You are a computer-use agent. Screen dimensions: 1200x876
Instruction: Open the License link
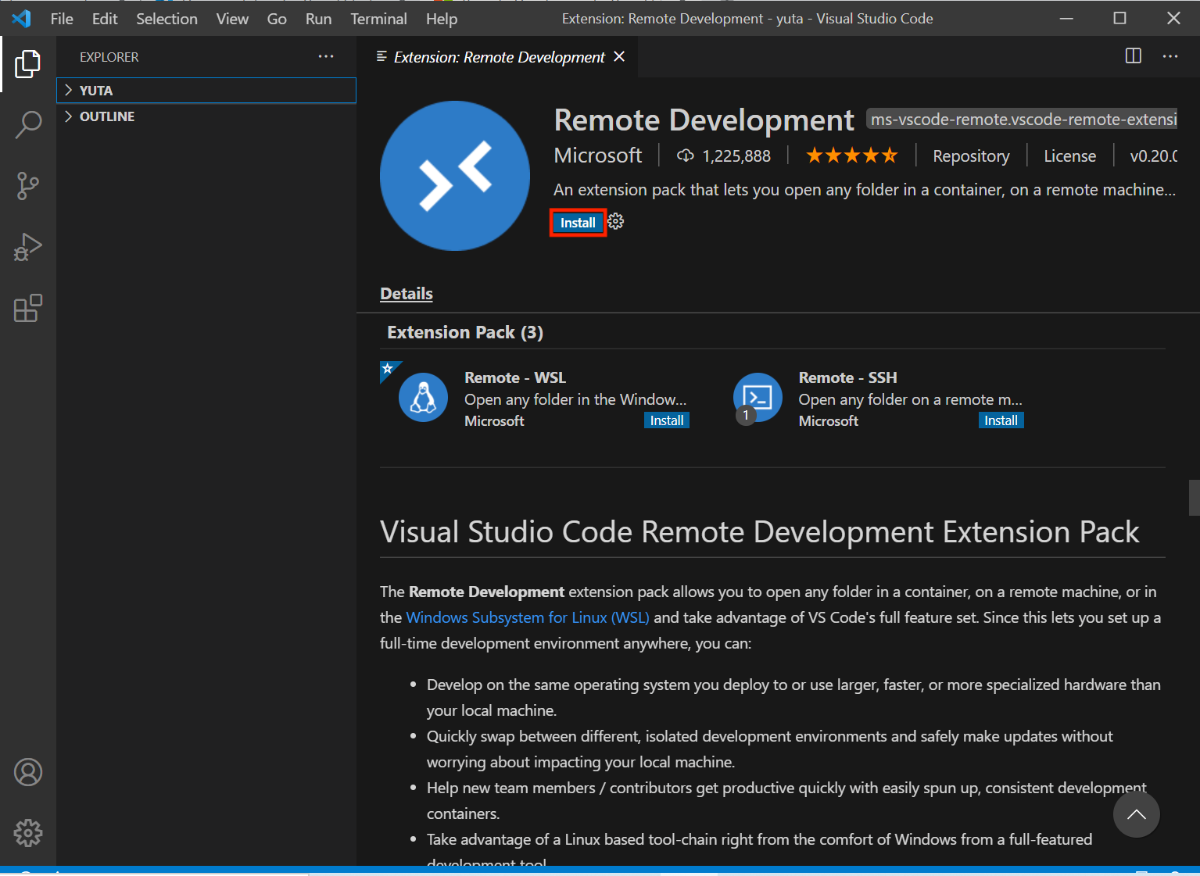(x=1070, y=156)
